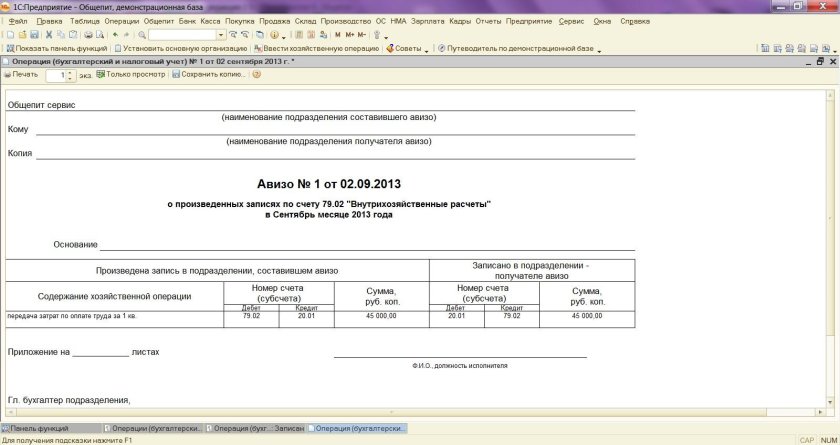Click Ввести хозяйственную операцию button
Image resolution: width=840 pixels, height=445 pixels.
(317, 48)
